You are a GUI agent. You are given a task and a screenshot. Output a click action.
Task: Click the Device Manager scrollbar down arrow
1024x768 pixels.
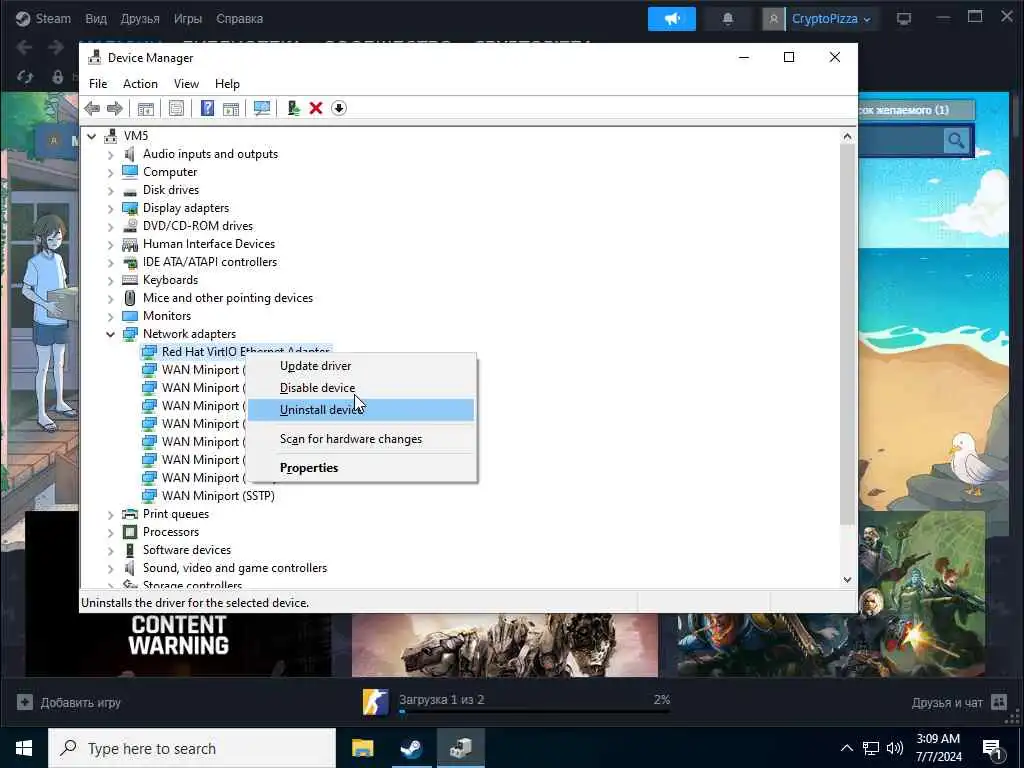847,579
